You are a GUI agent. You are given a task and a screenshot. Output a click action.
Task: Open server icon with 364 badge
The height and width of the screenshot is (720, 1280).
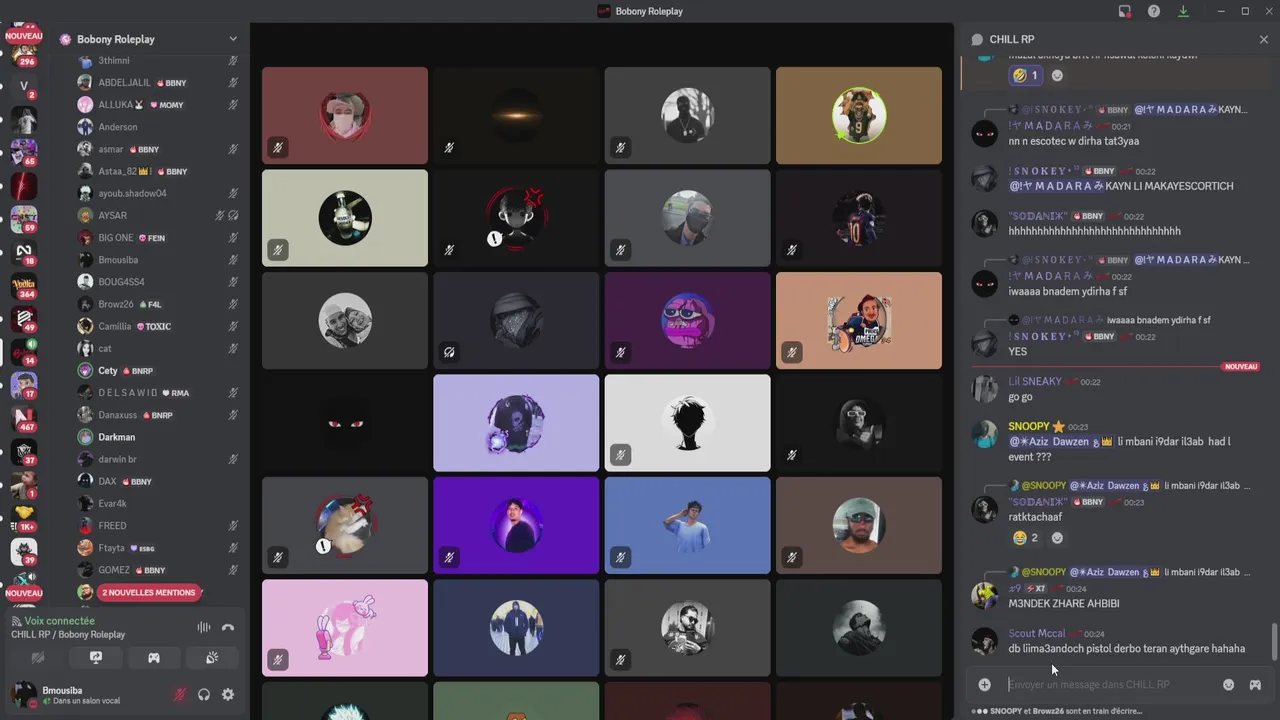(x=24, y=285)
